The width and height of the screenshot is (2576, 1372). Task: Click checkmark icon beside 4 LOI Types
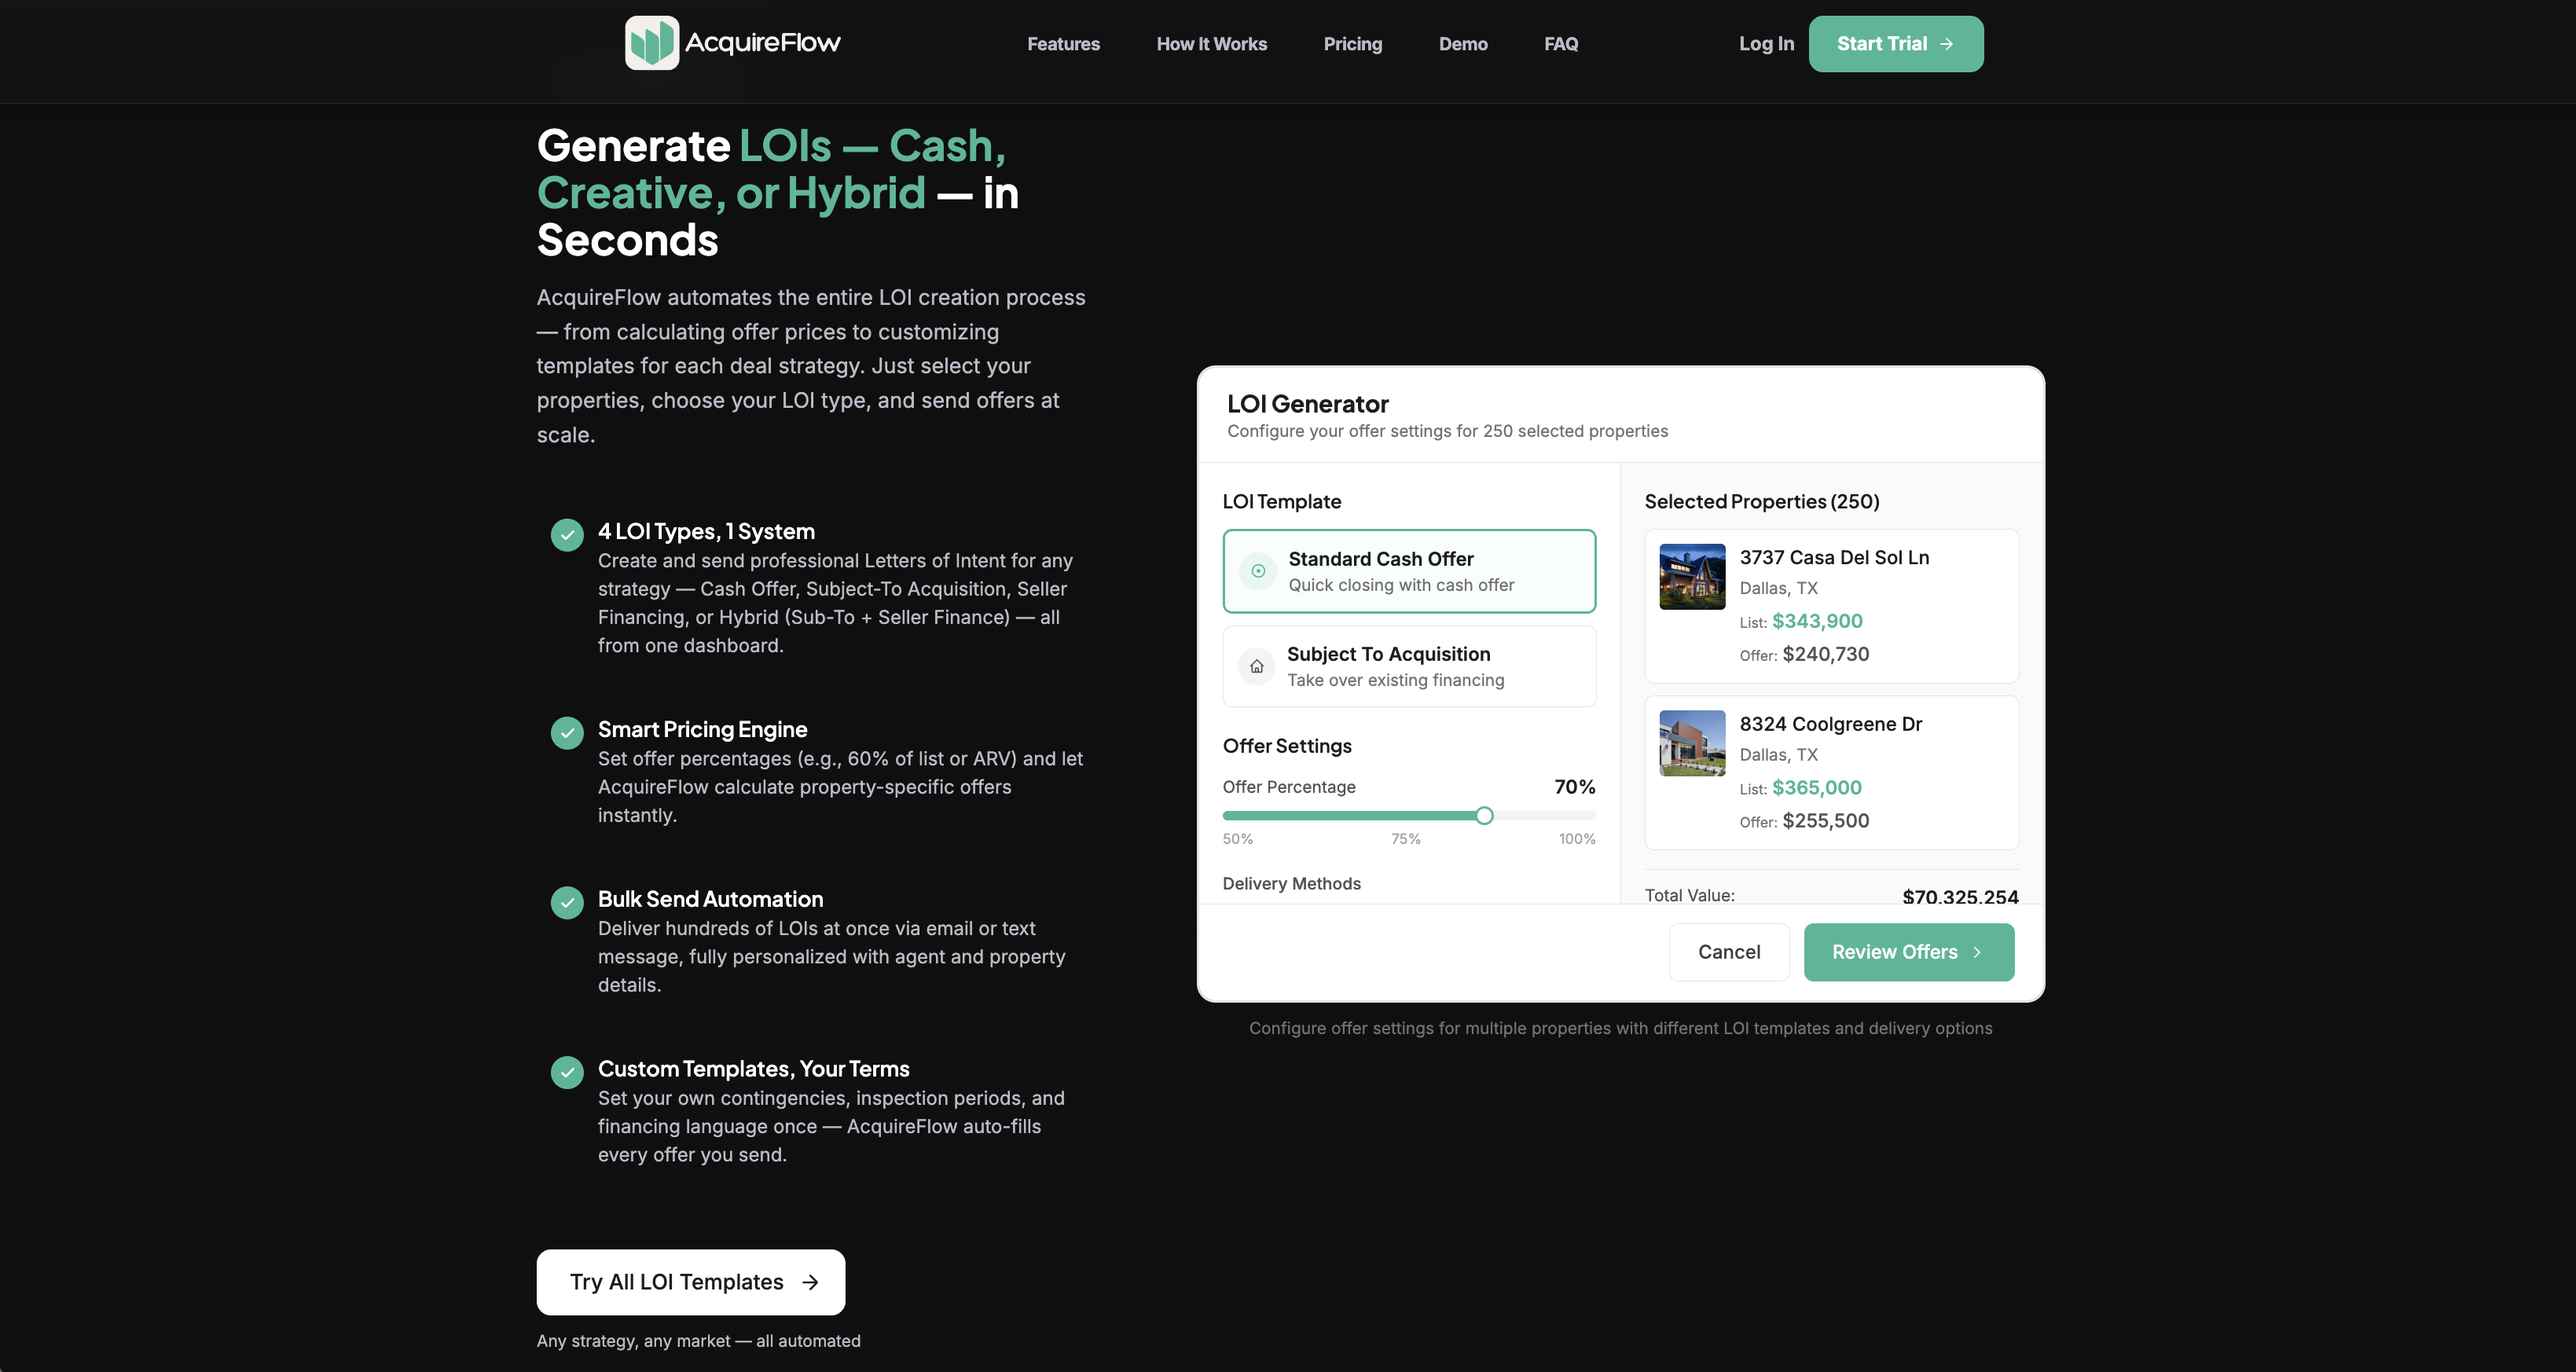point(567,535)
